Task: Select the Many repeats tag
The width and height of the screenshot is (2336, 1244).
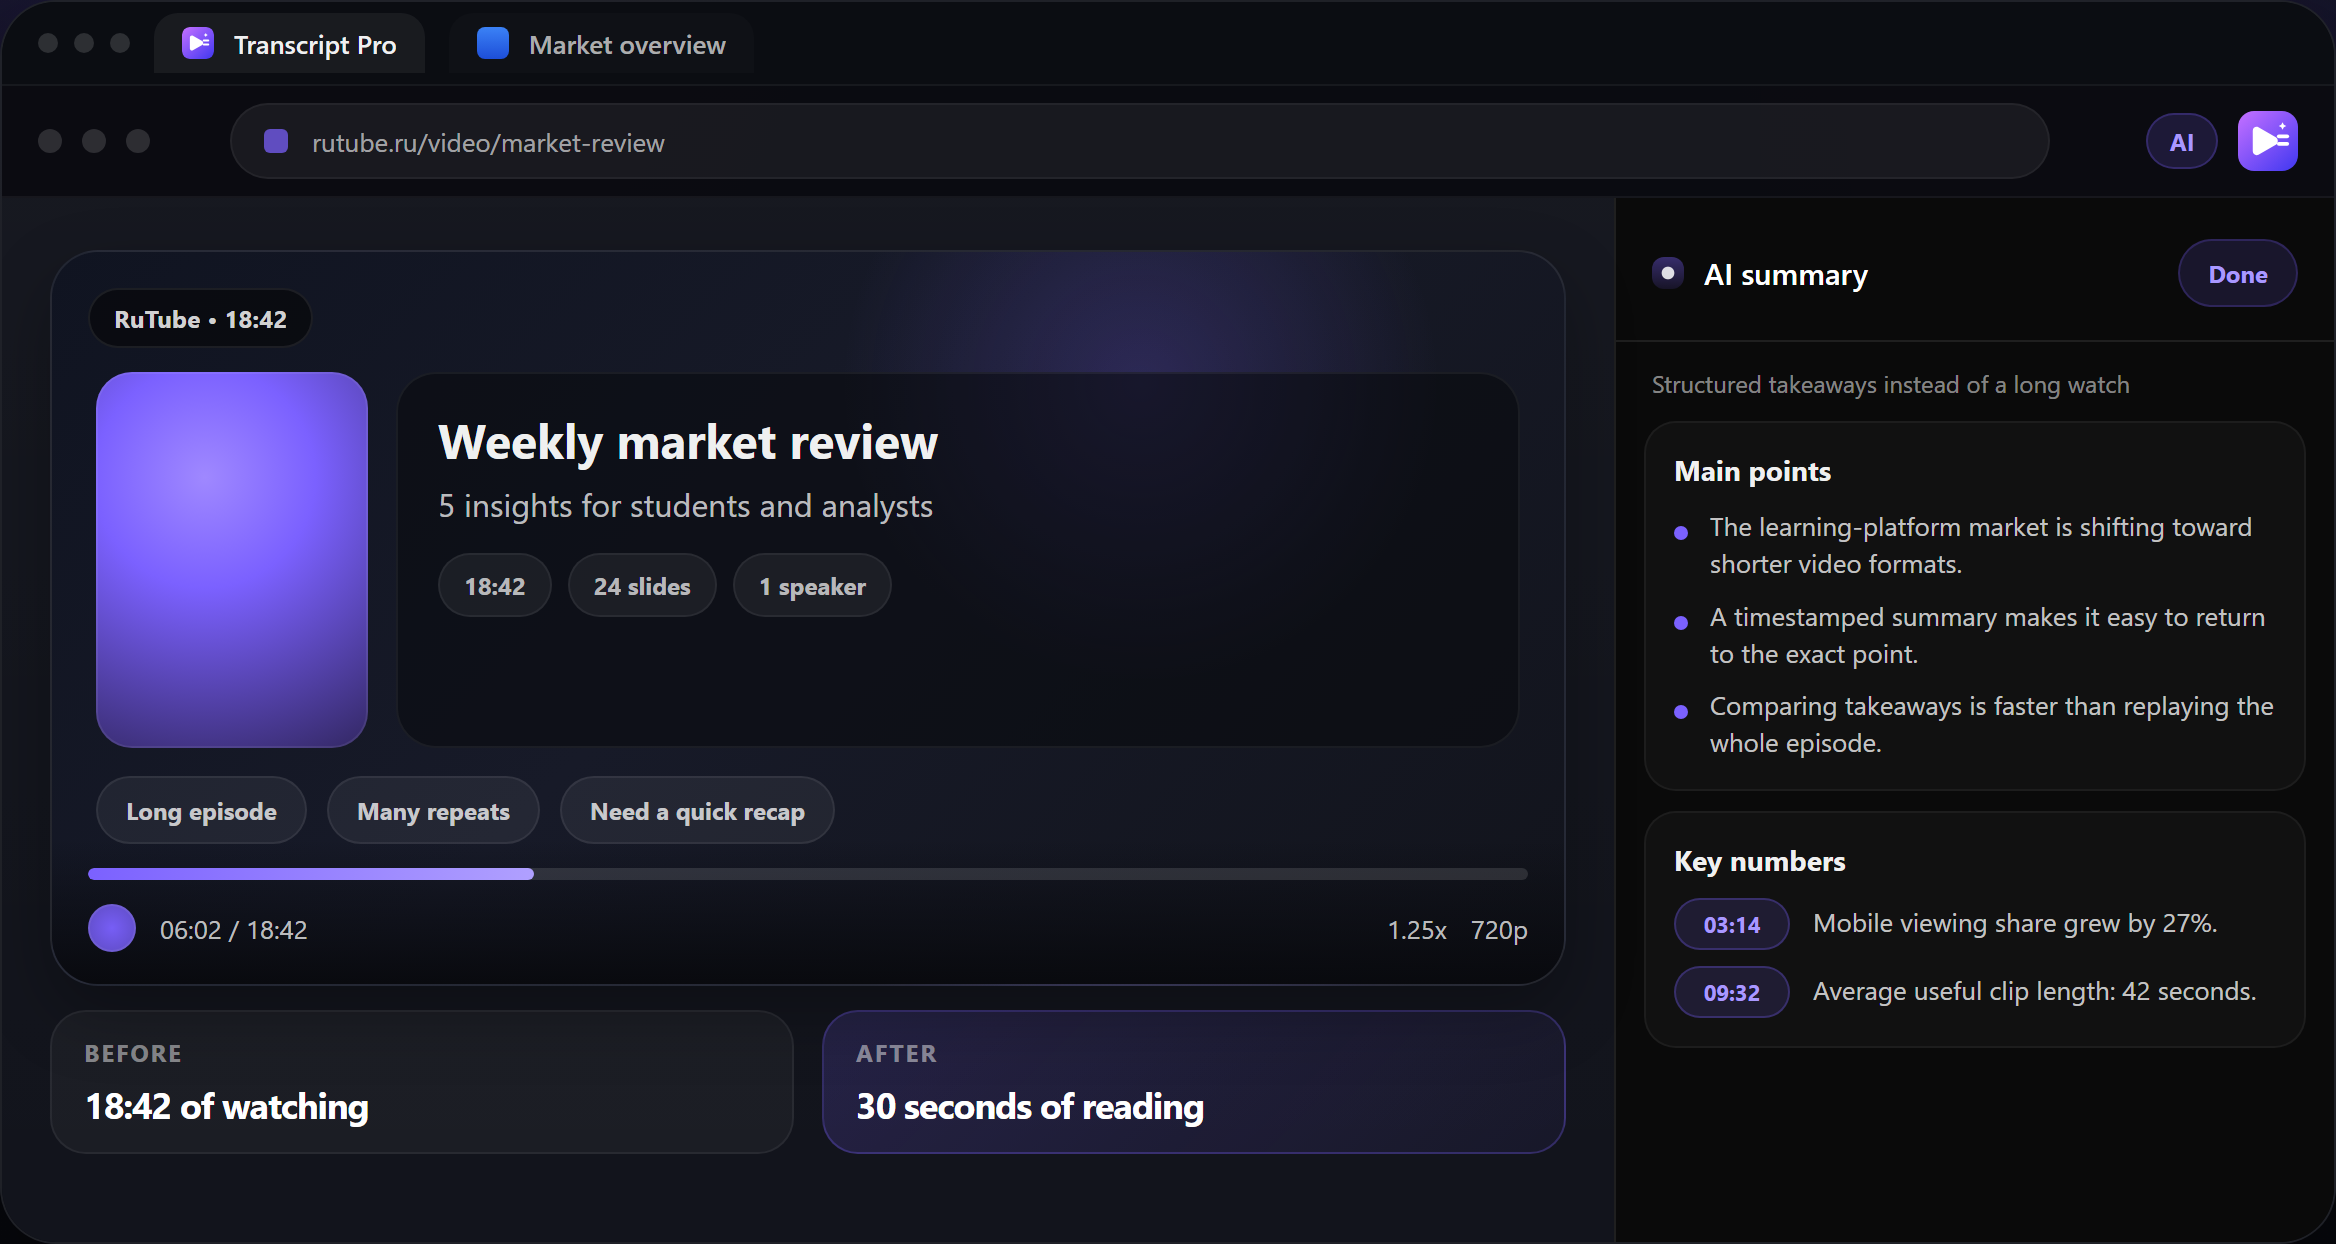Action: [x=433, y=811]
